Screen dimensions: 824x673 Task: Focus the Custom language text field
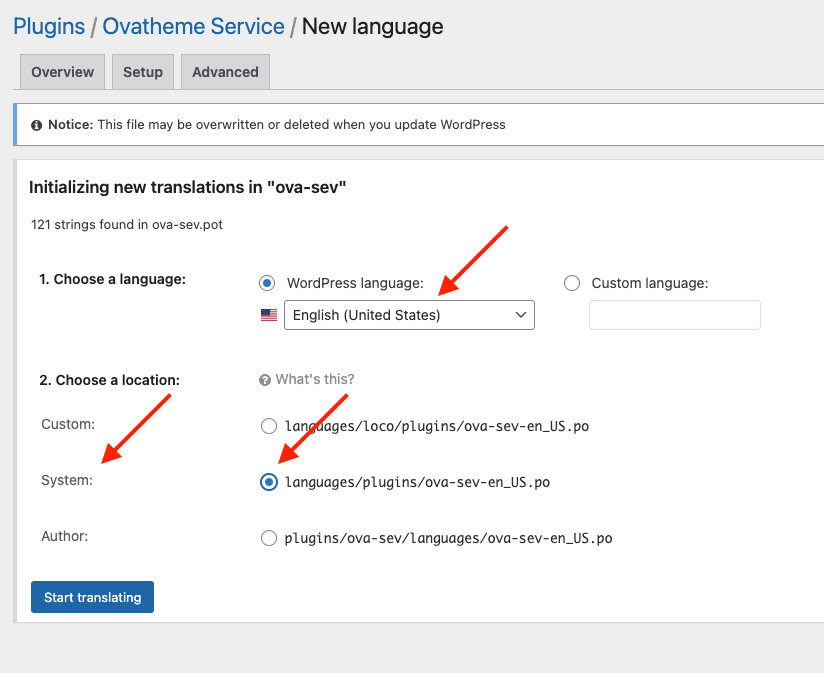pyautogui.click(x=675, y=315)
